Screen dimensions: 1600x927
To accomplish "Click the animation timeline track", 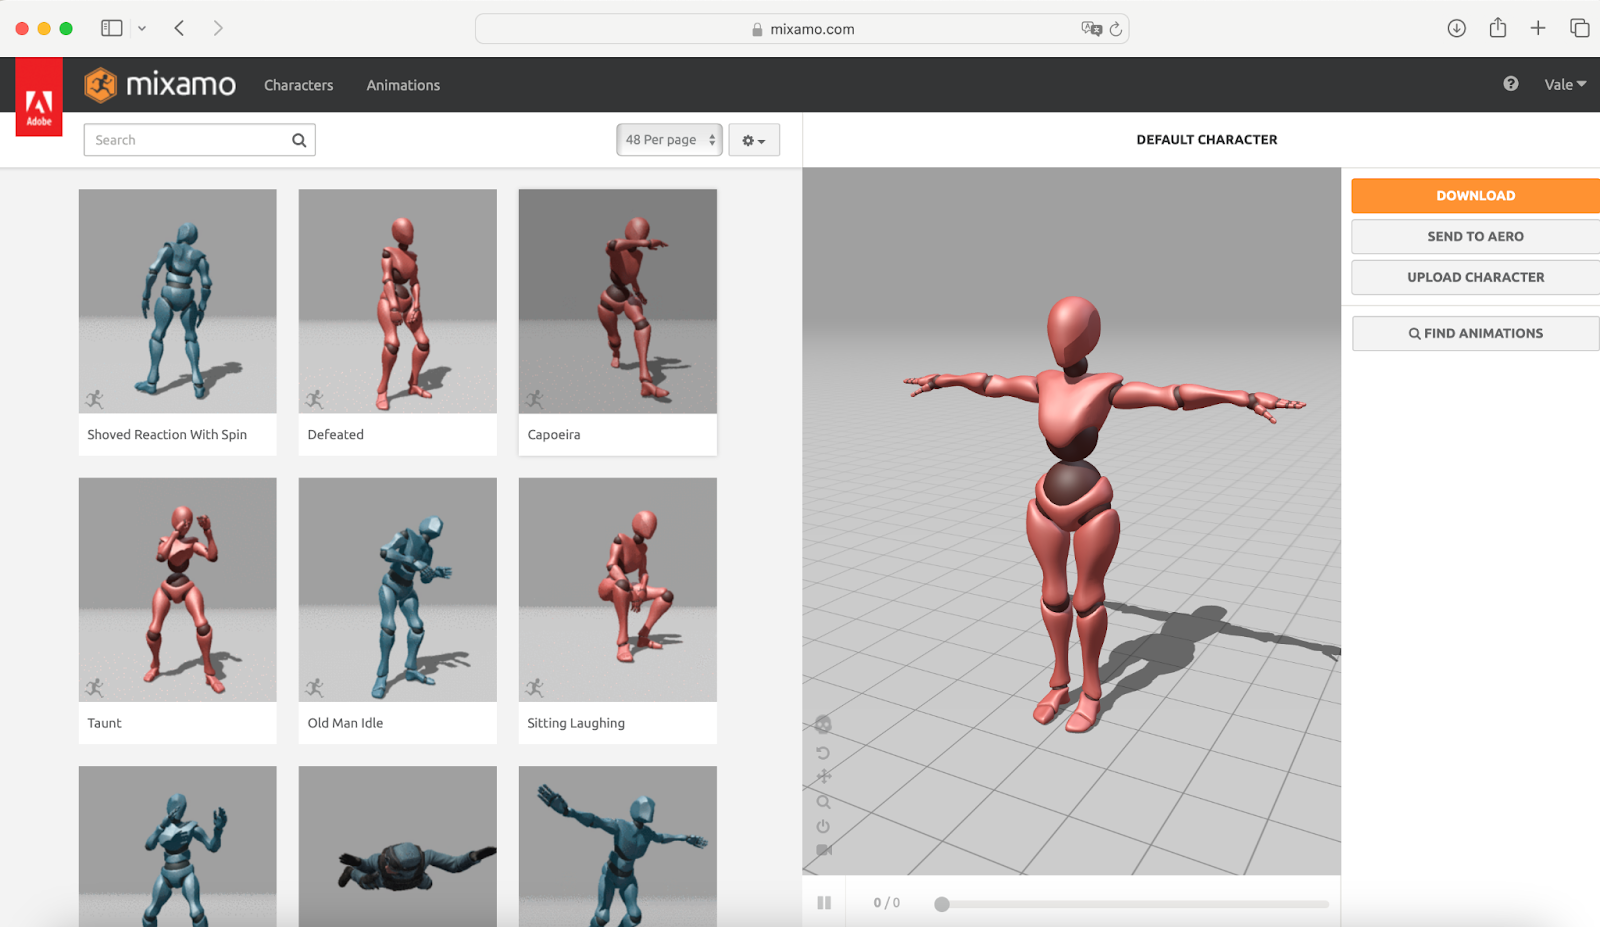I will [x=1135, y=904].
